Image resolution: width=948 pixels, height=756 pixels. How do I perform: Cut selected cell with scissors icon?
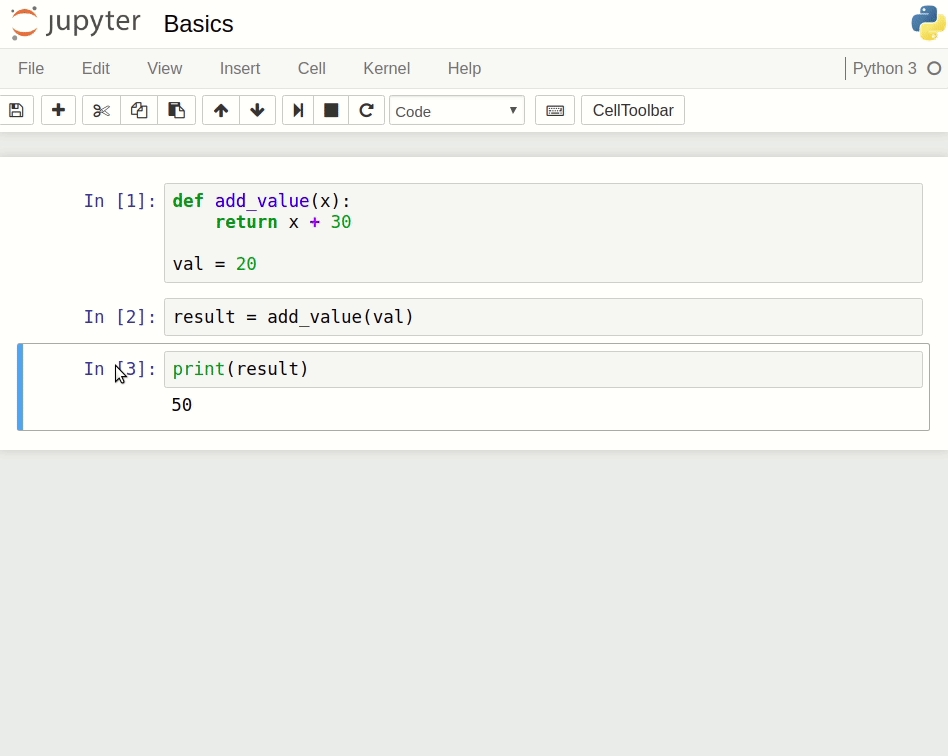coord(101,110)
